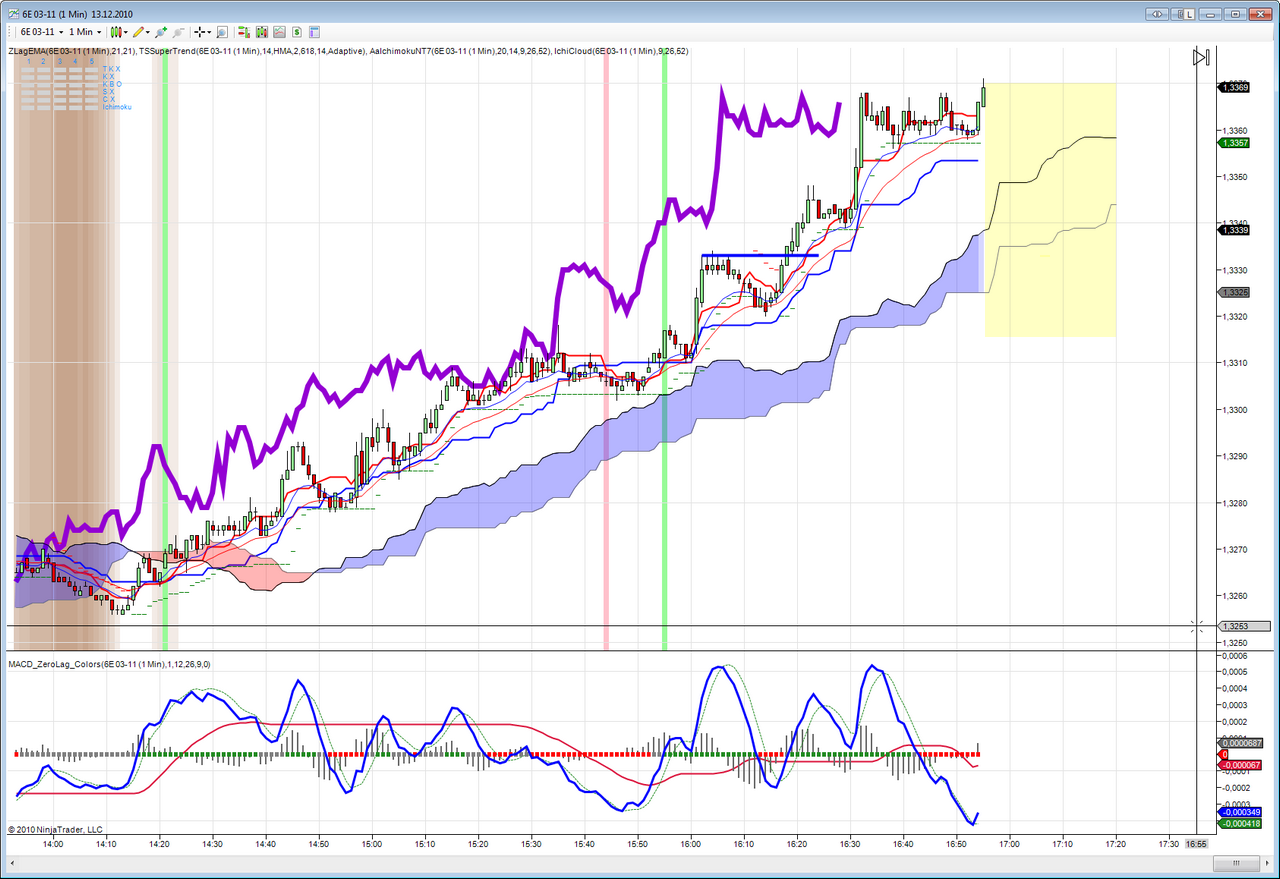Open the chart properties icon
This screenshot has height=879, width=1280.
[x=316, y=32]
